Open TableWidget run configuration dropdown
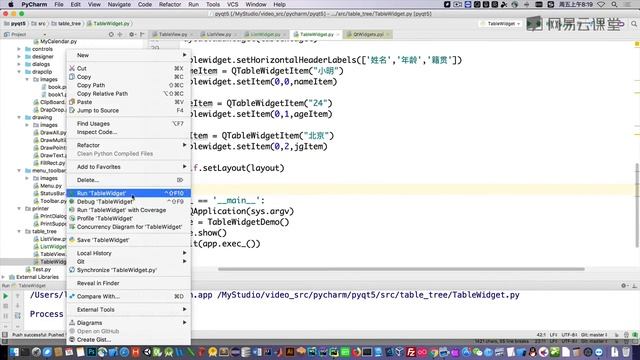Image resolution: width=640 pixels, height=360 pixels. pos(501,24)
